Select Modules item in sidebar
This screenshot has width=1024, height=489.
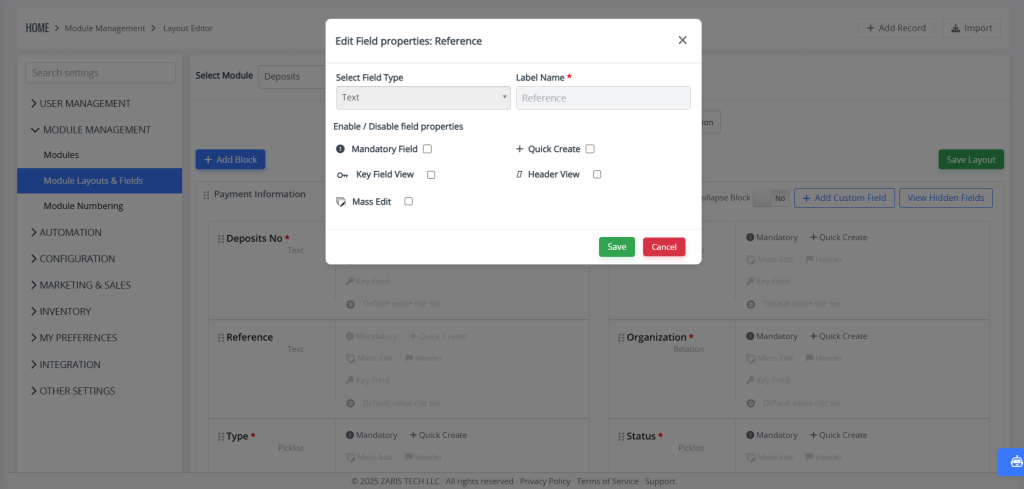coord(61,155)
